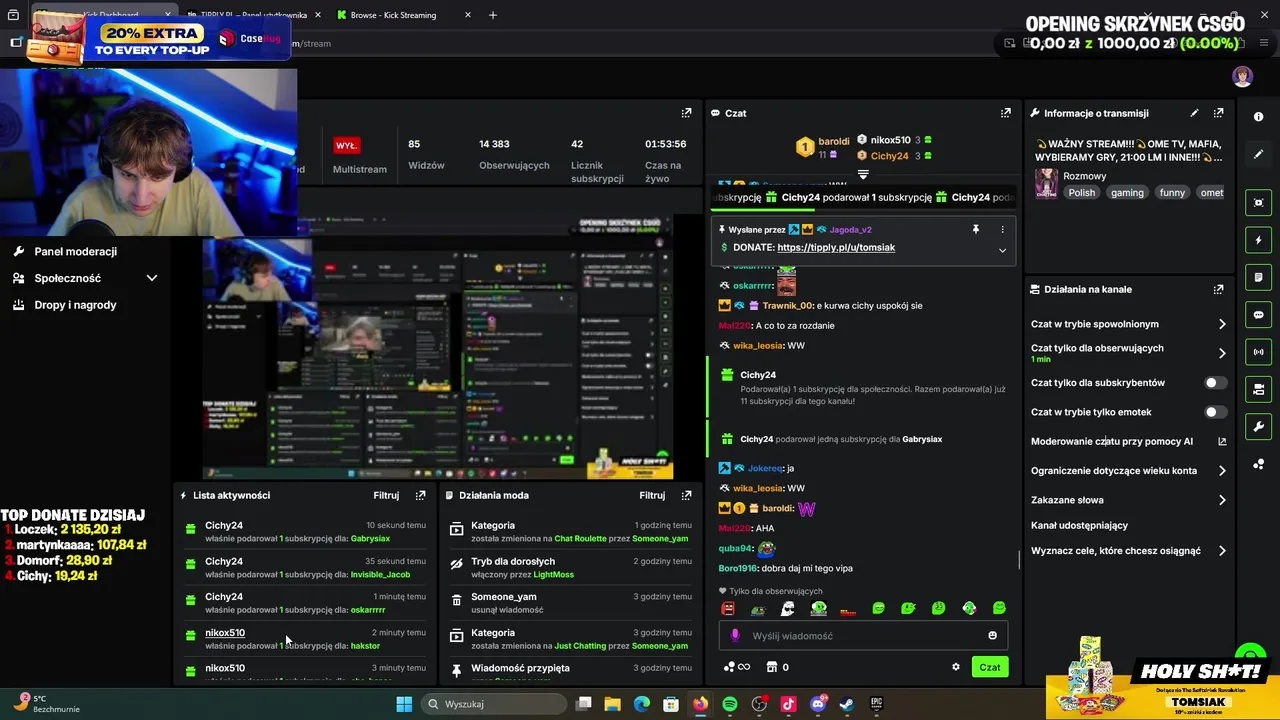Click nikox510 in the activity list
Screen dimensions: 1280x720
225,633
